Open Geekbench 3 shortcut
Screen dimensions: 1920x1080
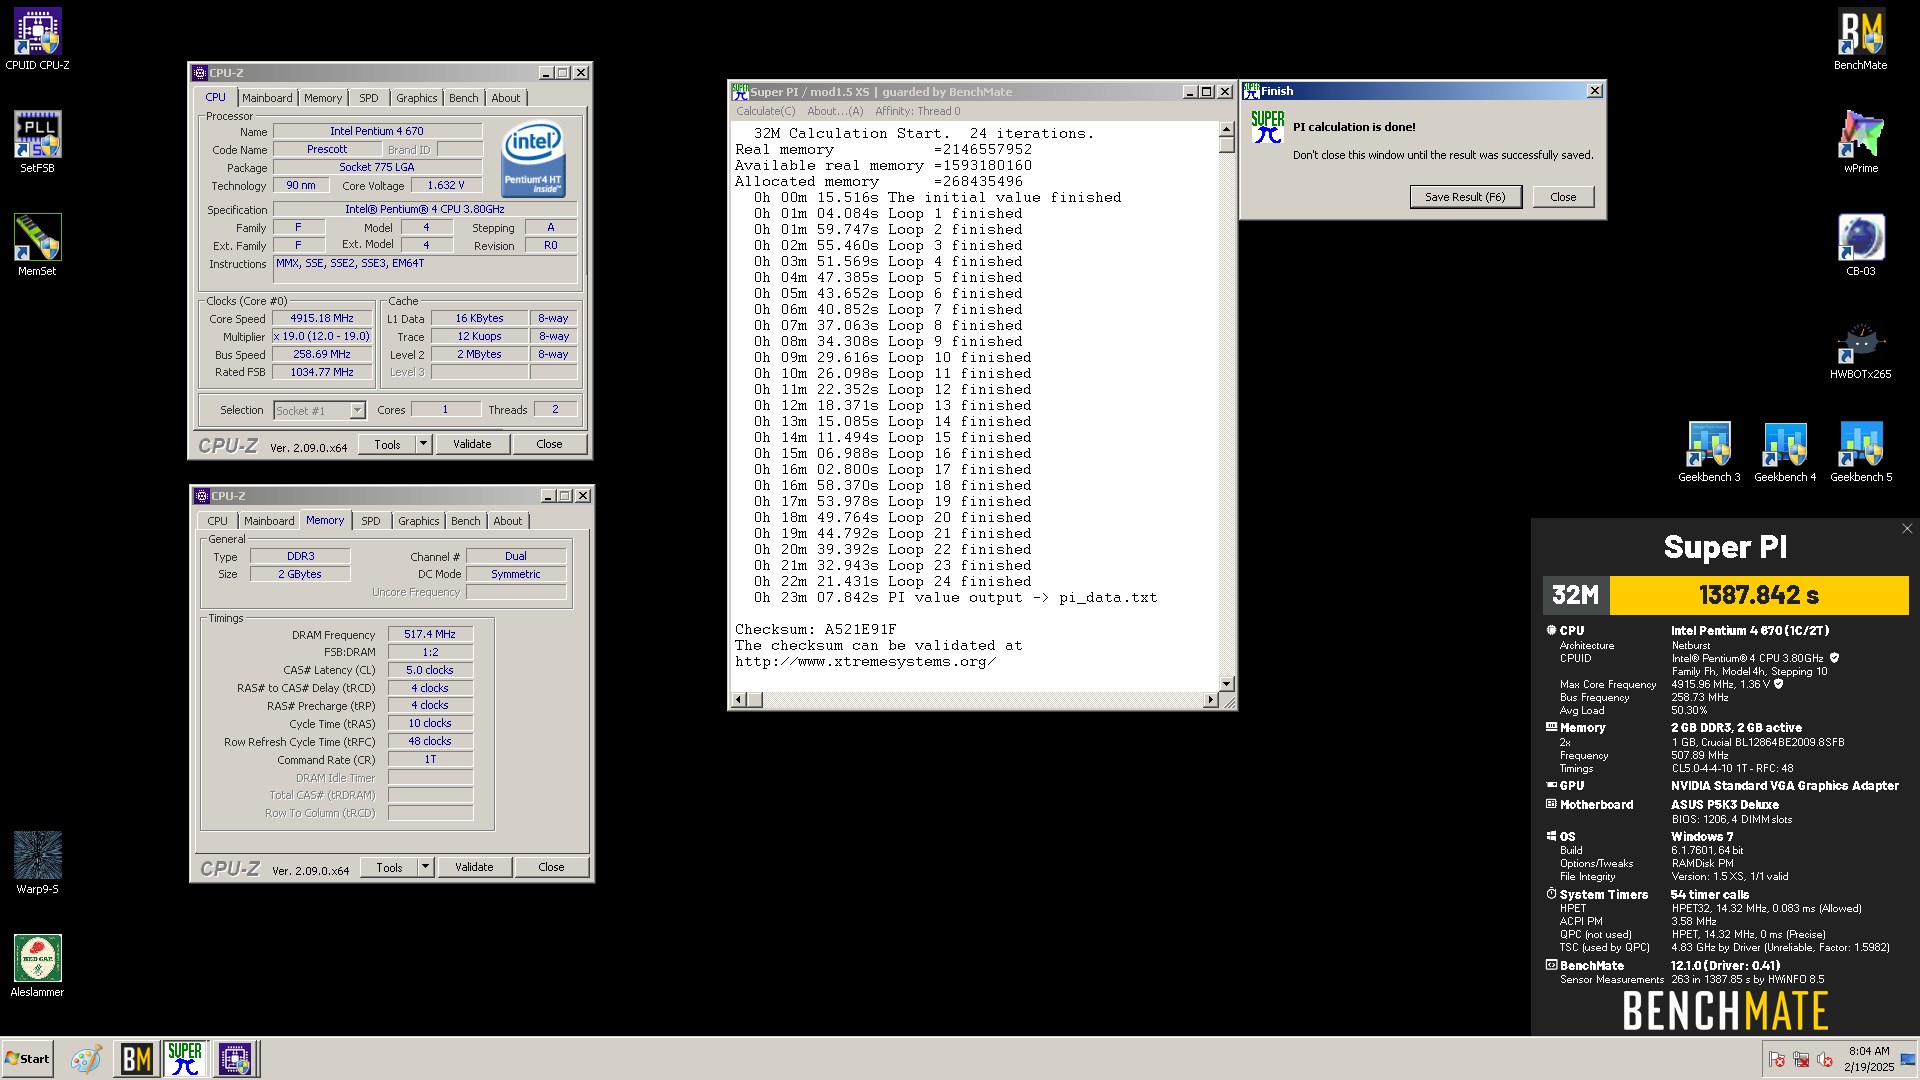coord(1709,451)
